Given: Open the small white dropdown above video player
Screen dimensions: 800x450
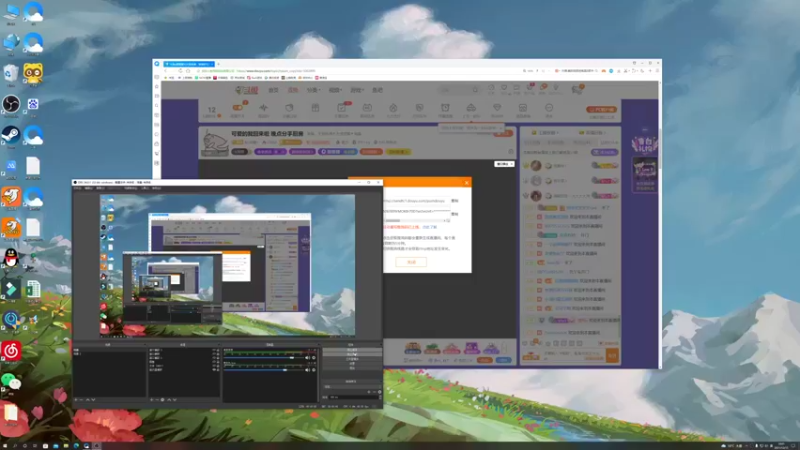Looking at the screenshot, I should (504, 164).
